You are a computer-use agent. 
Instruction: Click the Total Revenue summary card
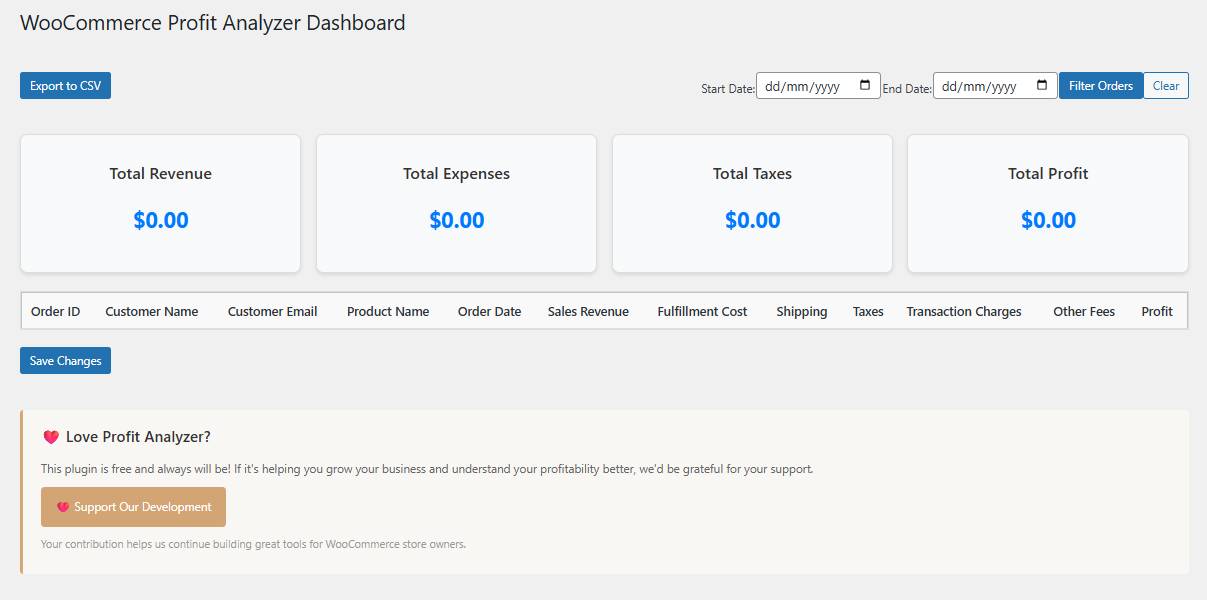coord(160,203)
